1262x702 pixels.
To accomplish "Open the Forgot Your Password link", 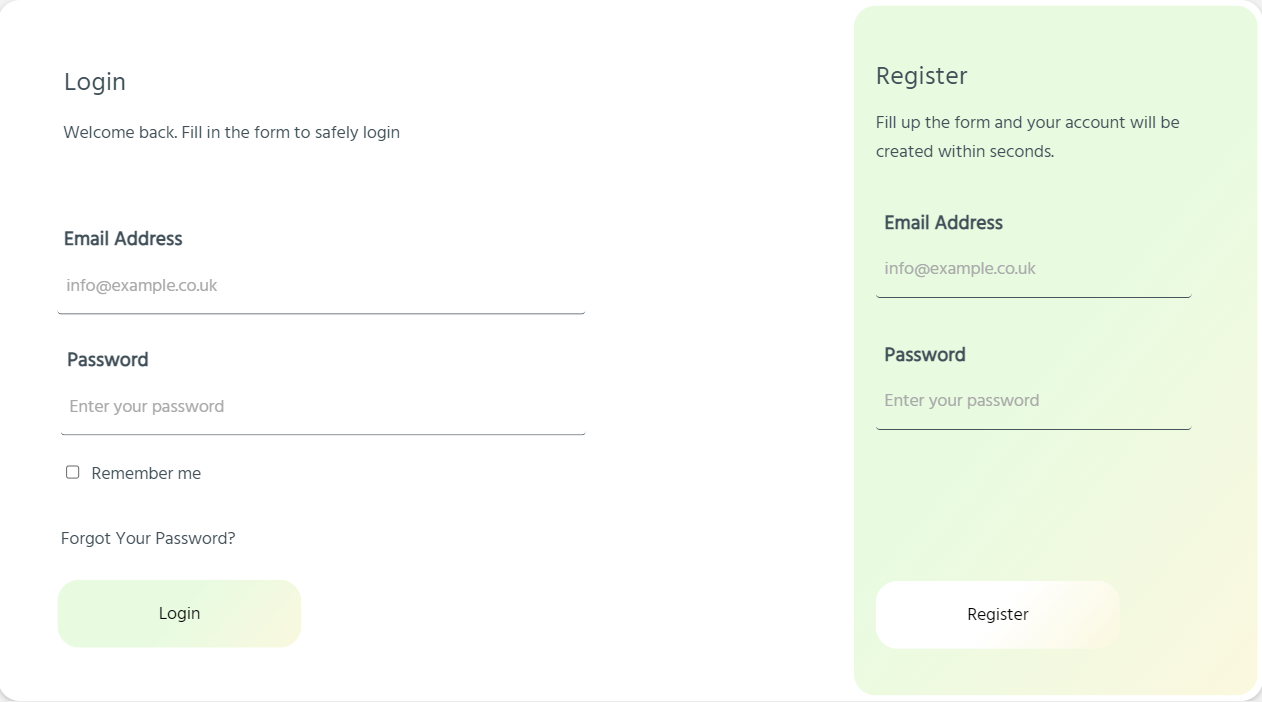I will tap(148, 539).
